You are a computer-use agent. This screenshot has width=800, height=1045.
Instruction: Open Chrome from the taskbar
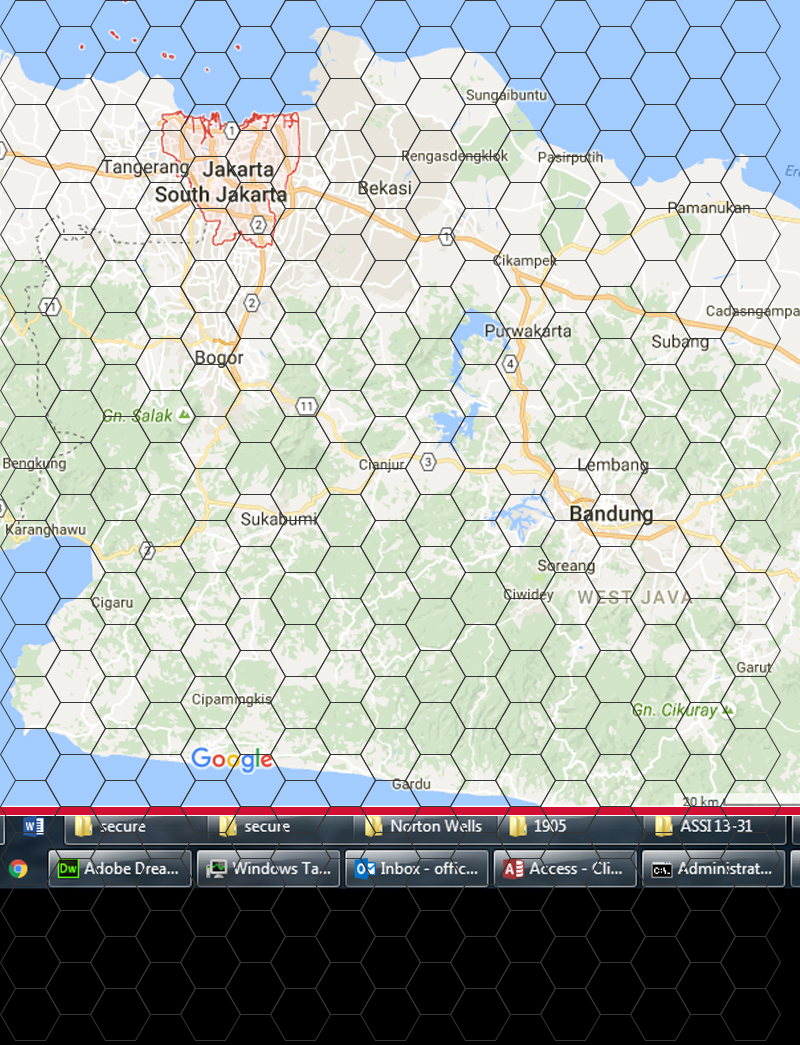pos(18,868)
